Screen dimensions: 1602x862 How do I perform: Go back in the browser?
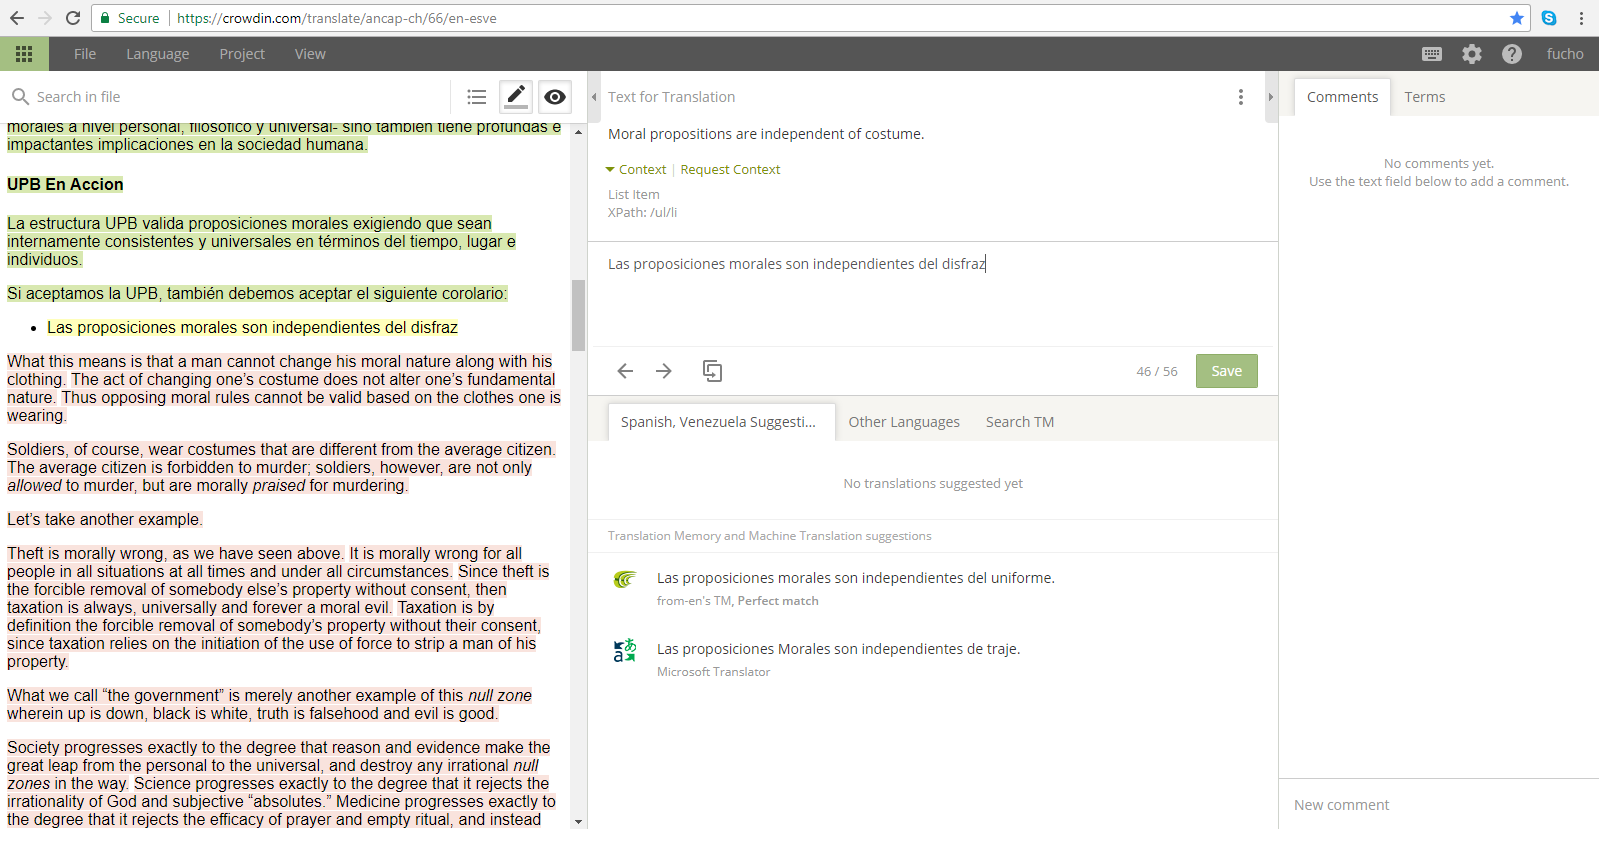click(x=17, y=18)
